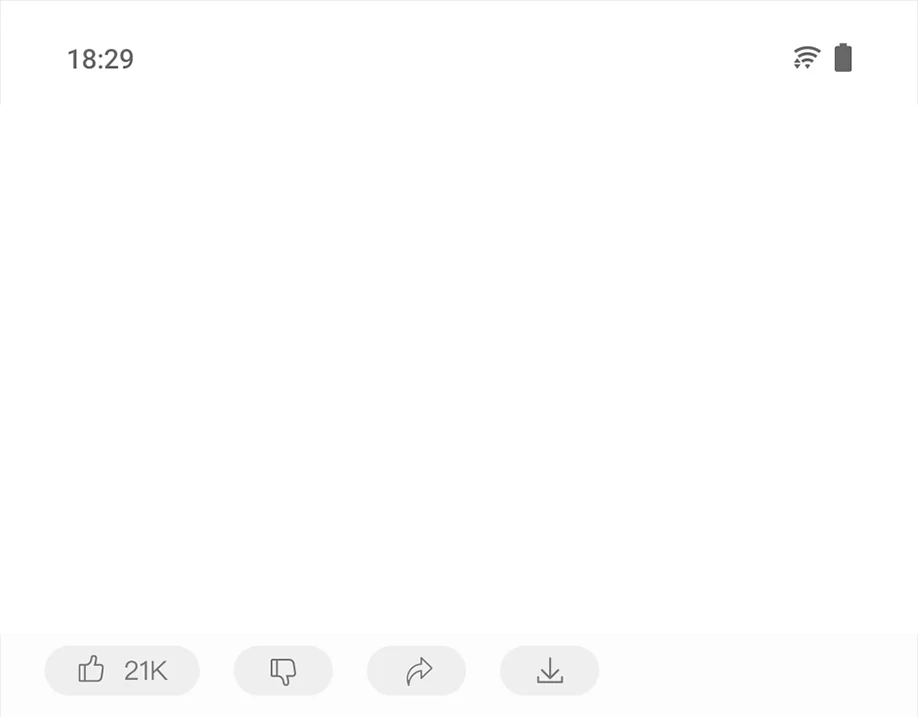This screenshot has width=918, height=717.
Task: Select the dislike pill button
Action: point(283,671)
